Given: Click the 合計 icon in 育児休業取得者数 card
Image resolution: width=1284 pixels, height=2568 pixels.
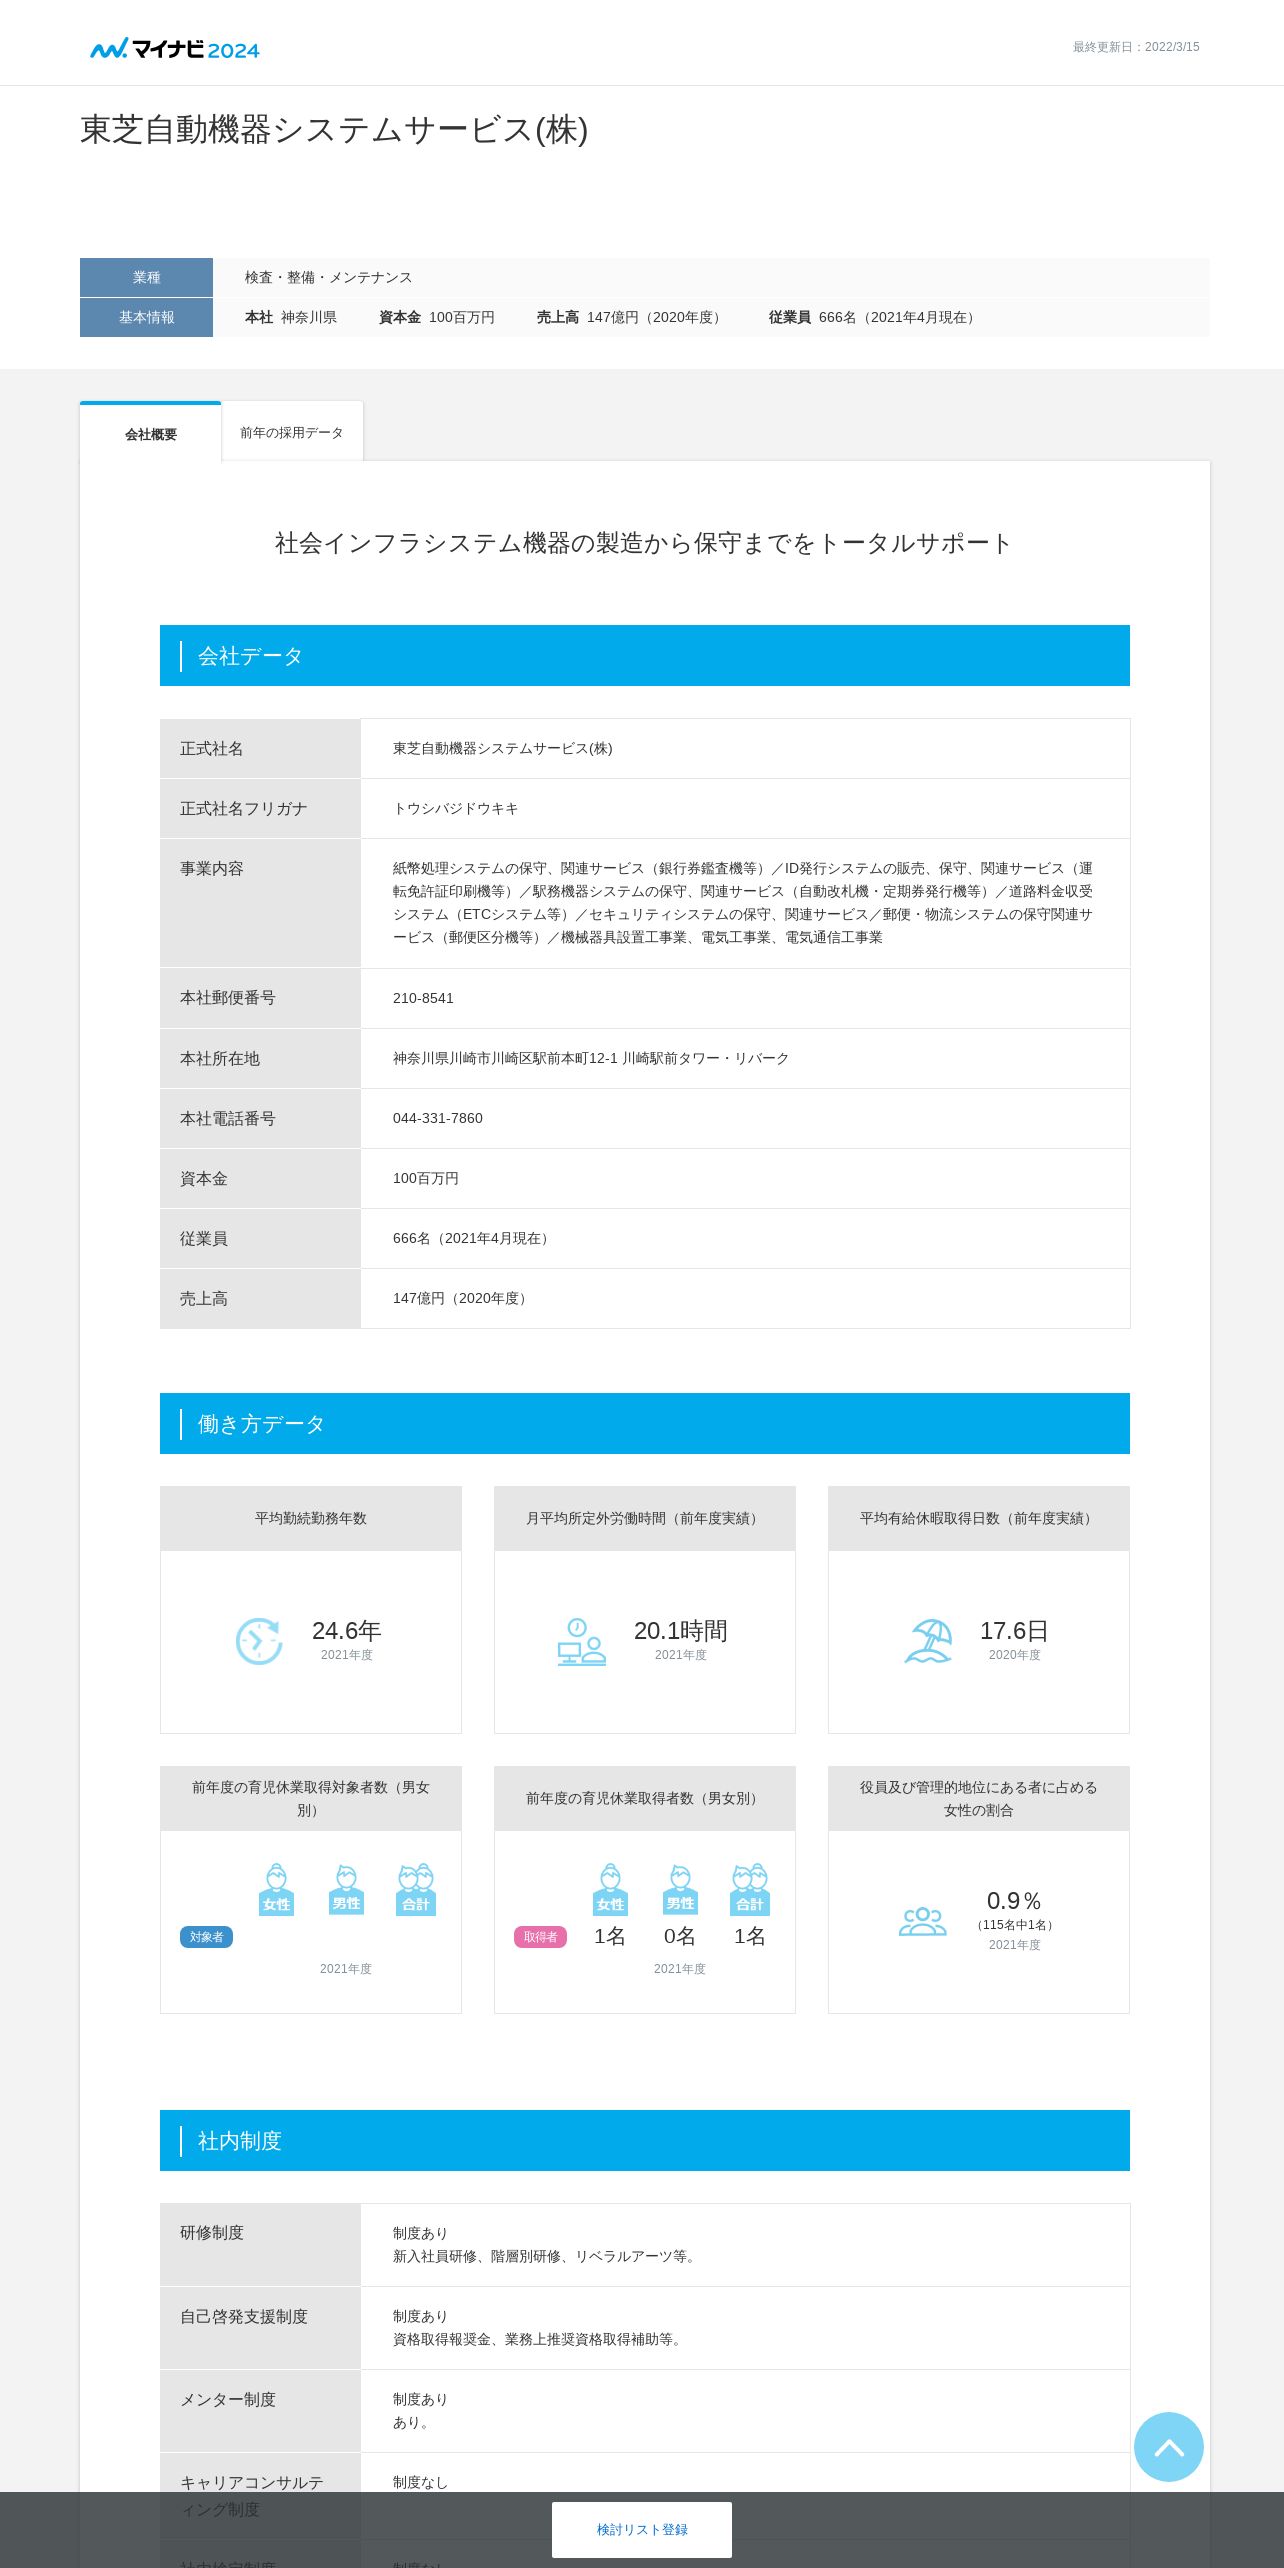Looking at the screenshot, I should tap(750, 1889).
